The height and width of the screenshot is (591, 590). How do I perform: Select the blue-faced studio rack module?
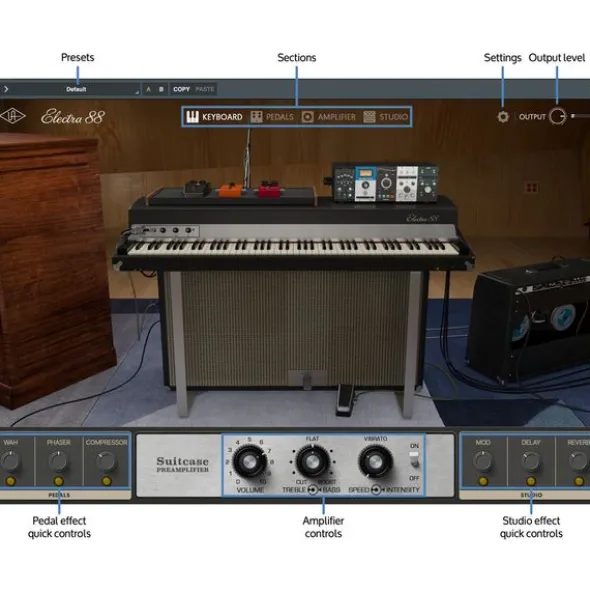click(365, 184)
